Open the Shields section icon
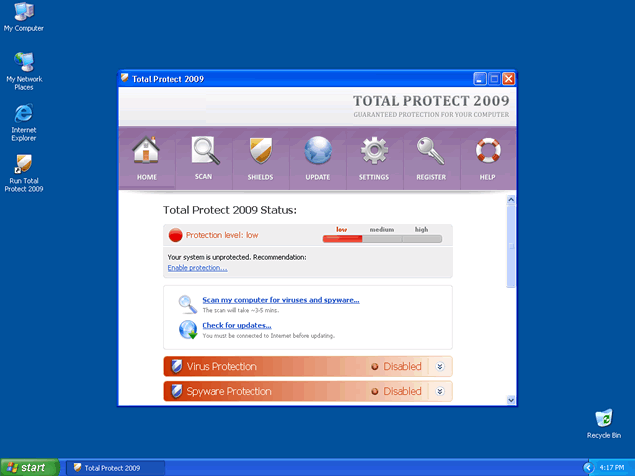Image resolution: width=635 pixels, height=476 pixels. [260, 152]
